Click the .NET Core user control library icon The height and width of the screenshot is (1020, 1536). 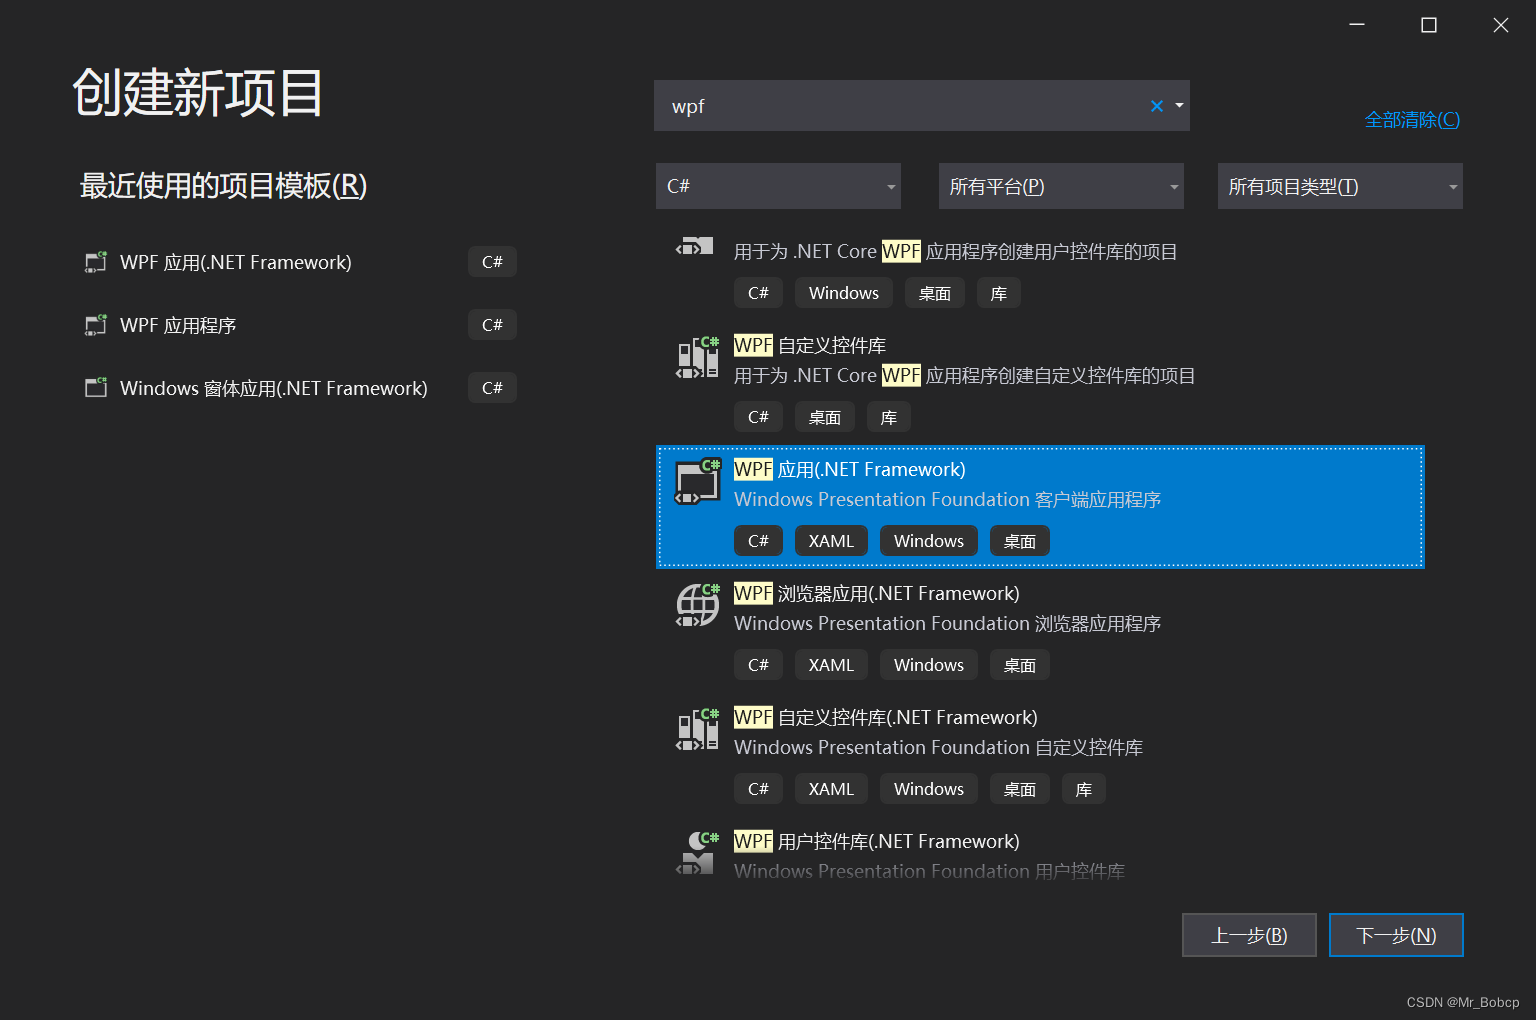[x=696, y=246]
